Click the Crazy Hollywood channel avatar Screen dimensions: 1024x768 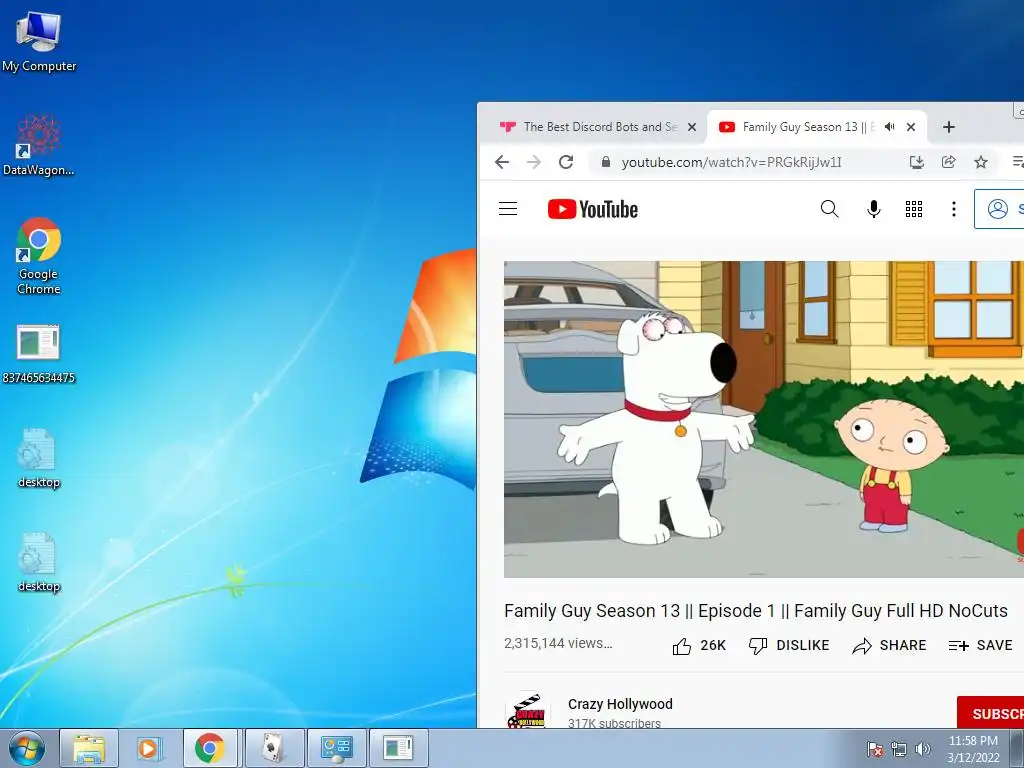click(x=527, y=712)
